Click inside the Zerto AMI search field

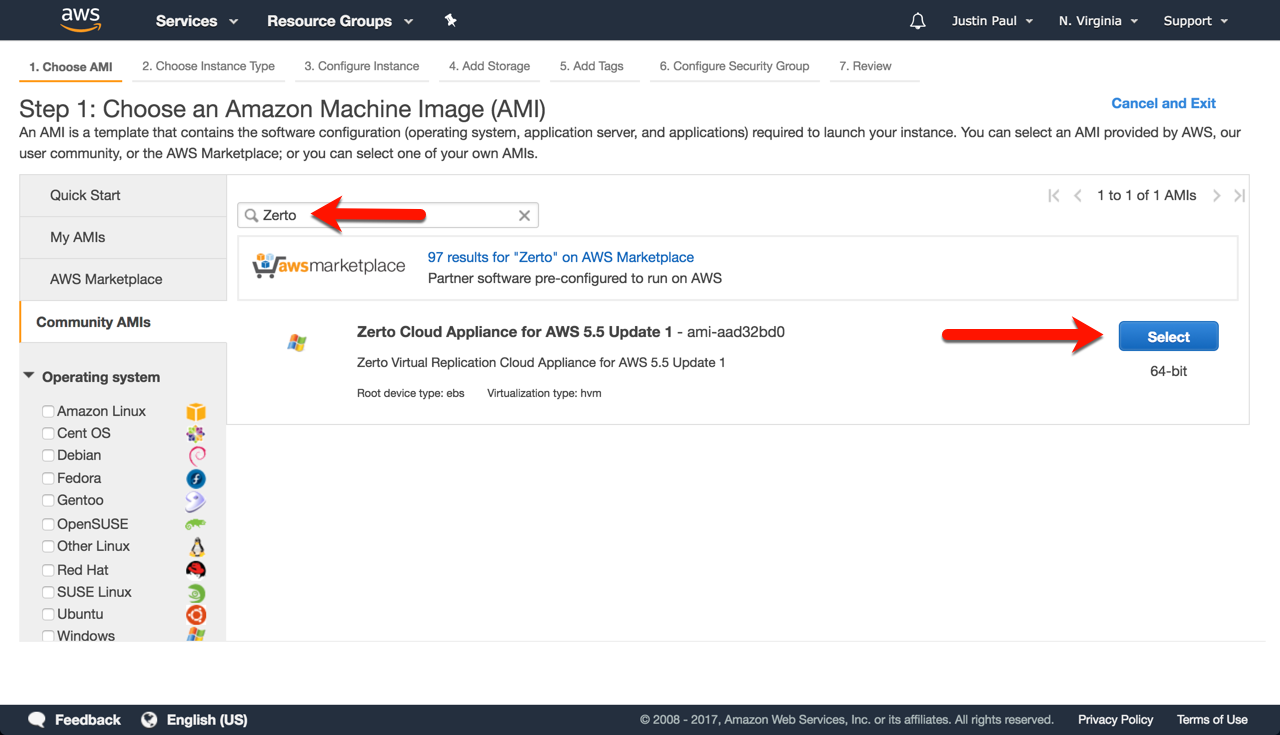(x=388, y=215)
